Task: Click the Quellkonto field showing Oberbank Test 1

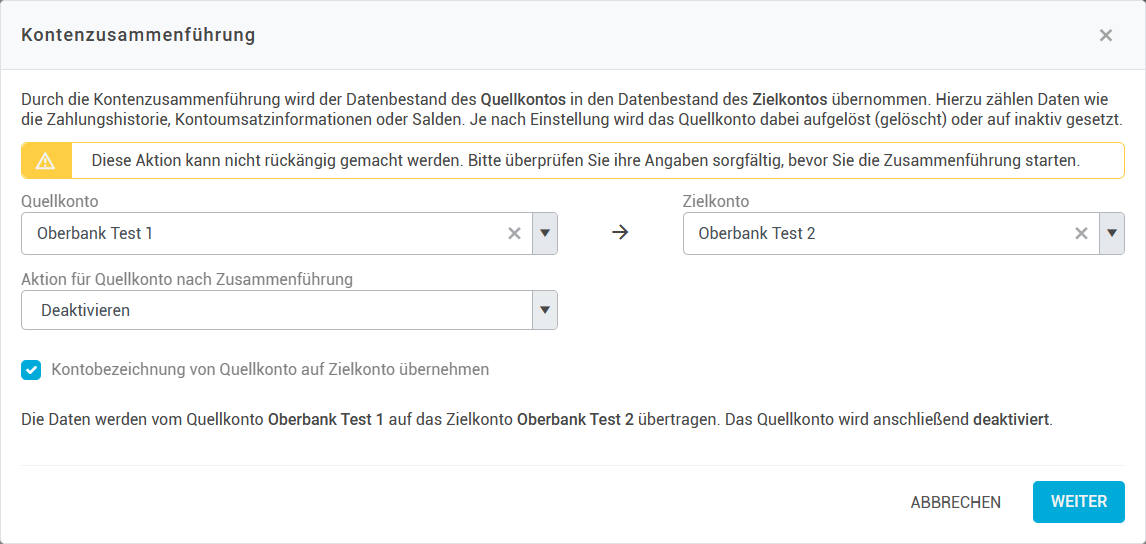Action: (x=260, y=234)
